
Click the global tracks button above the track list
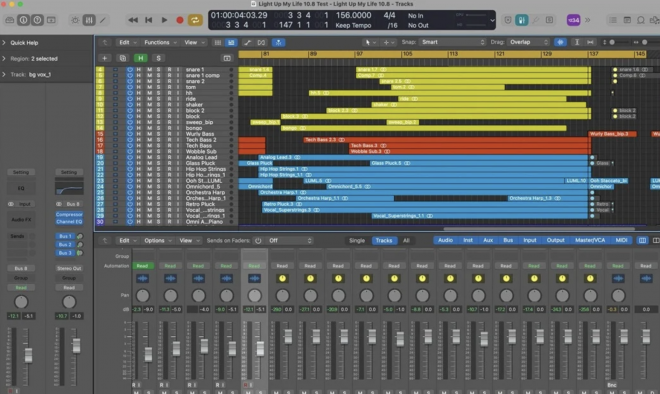227,58
